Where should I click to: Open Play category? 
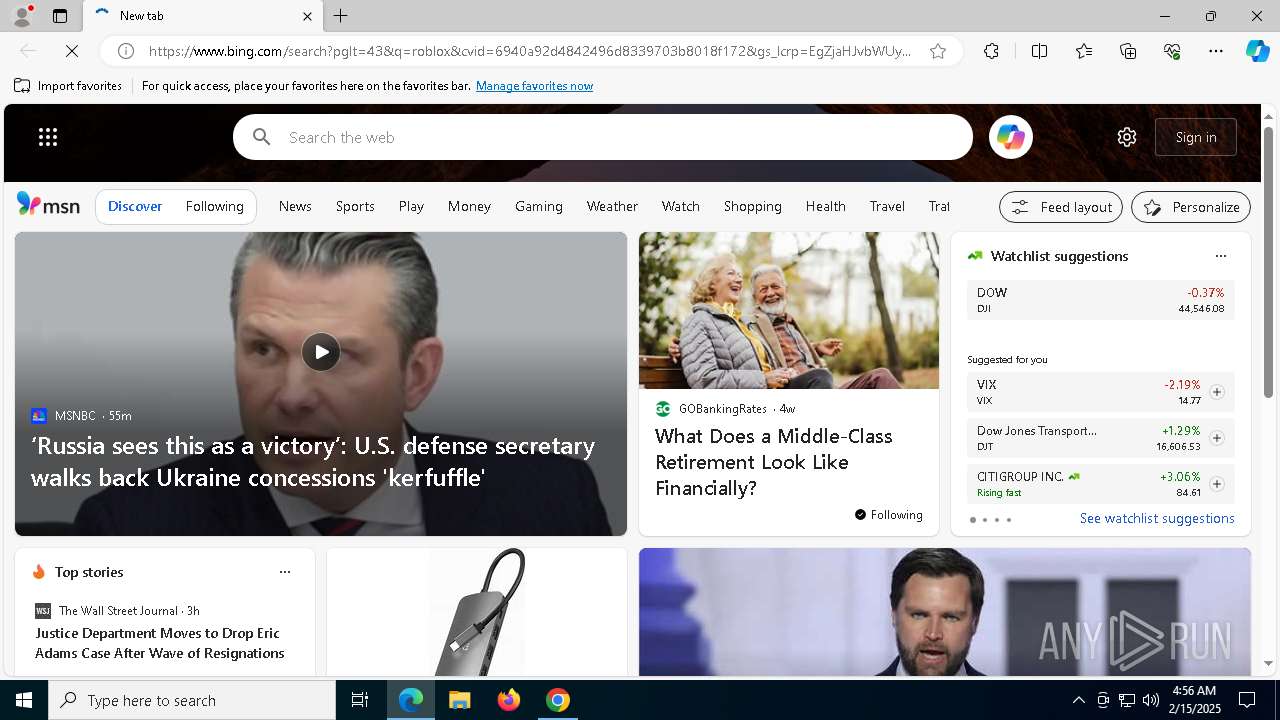coord(411,206)
